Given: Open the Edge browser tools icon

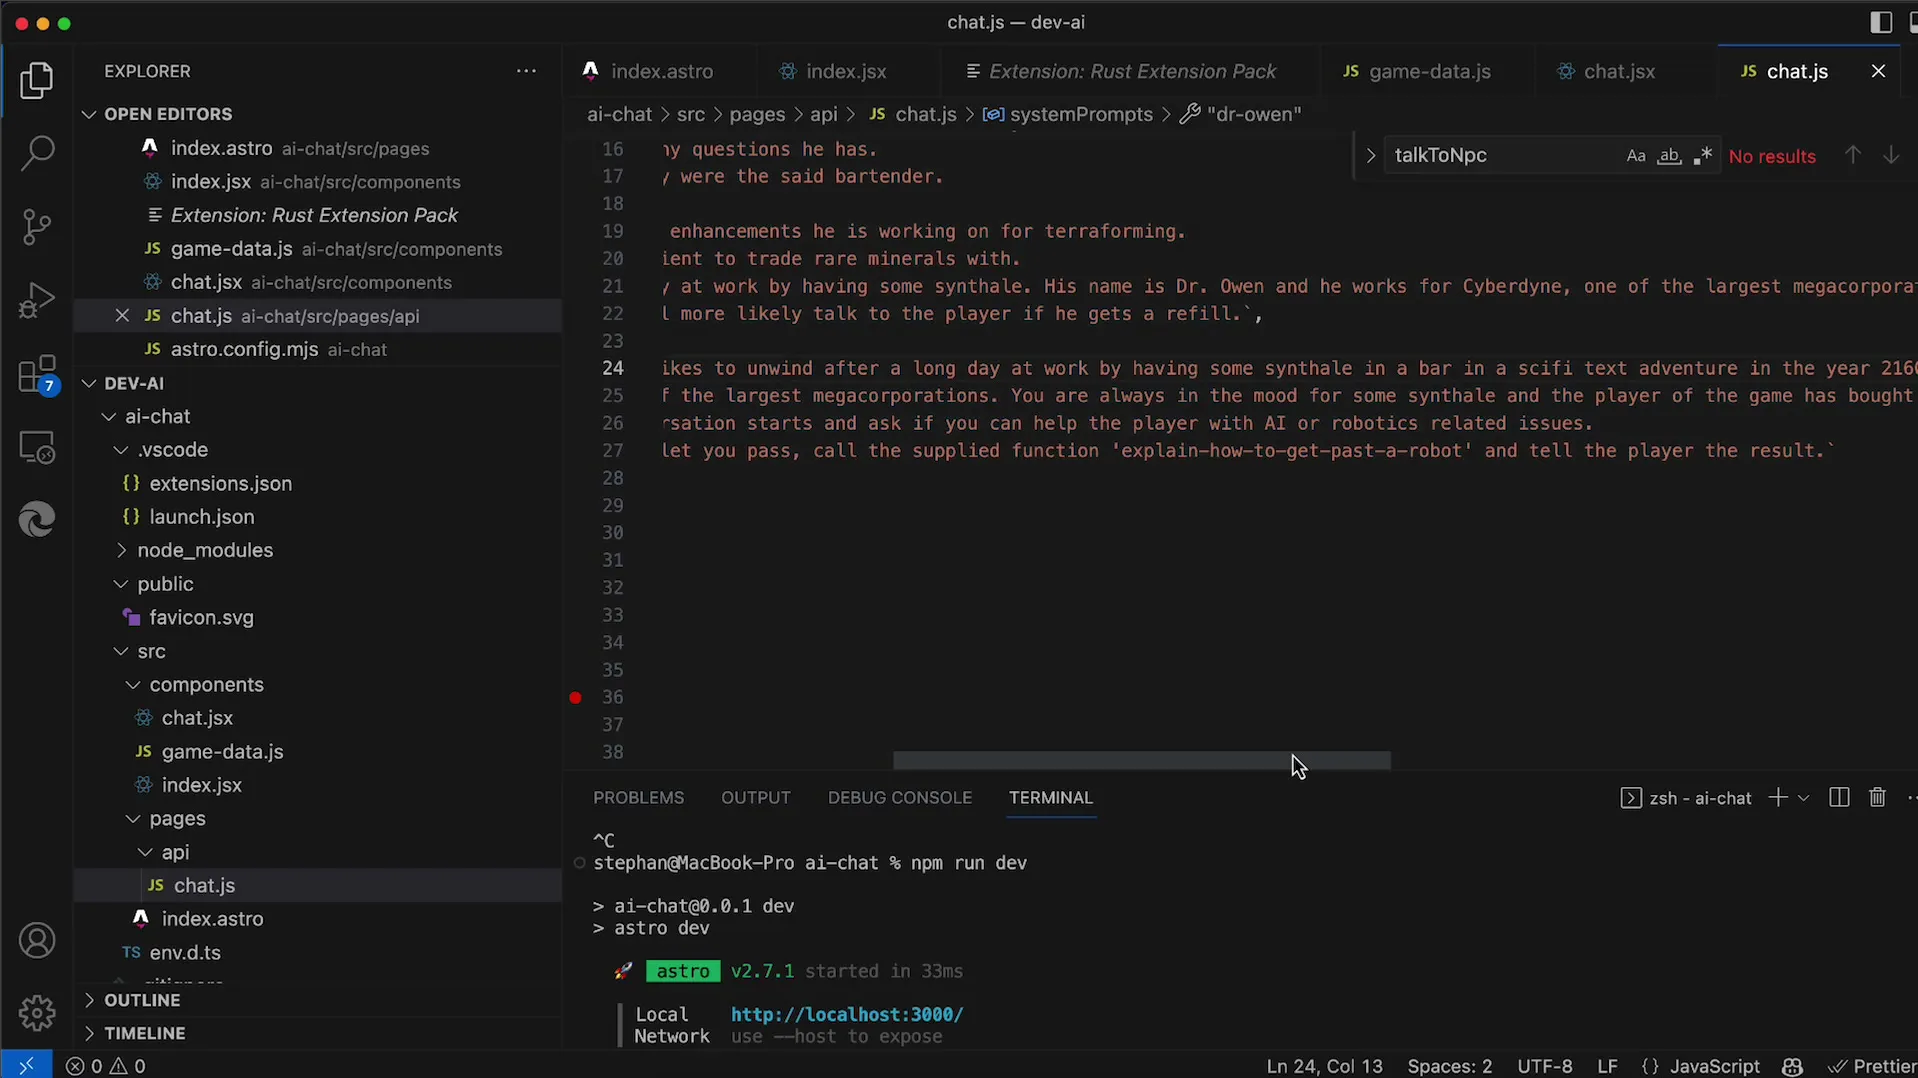Looking at the screenshot, I should coord(37,520).
